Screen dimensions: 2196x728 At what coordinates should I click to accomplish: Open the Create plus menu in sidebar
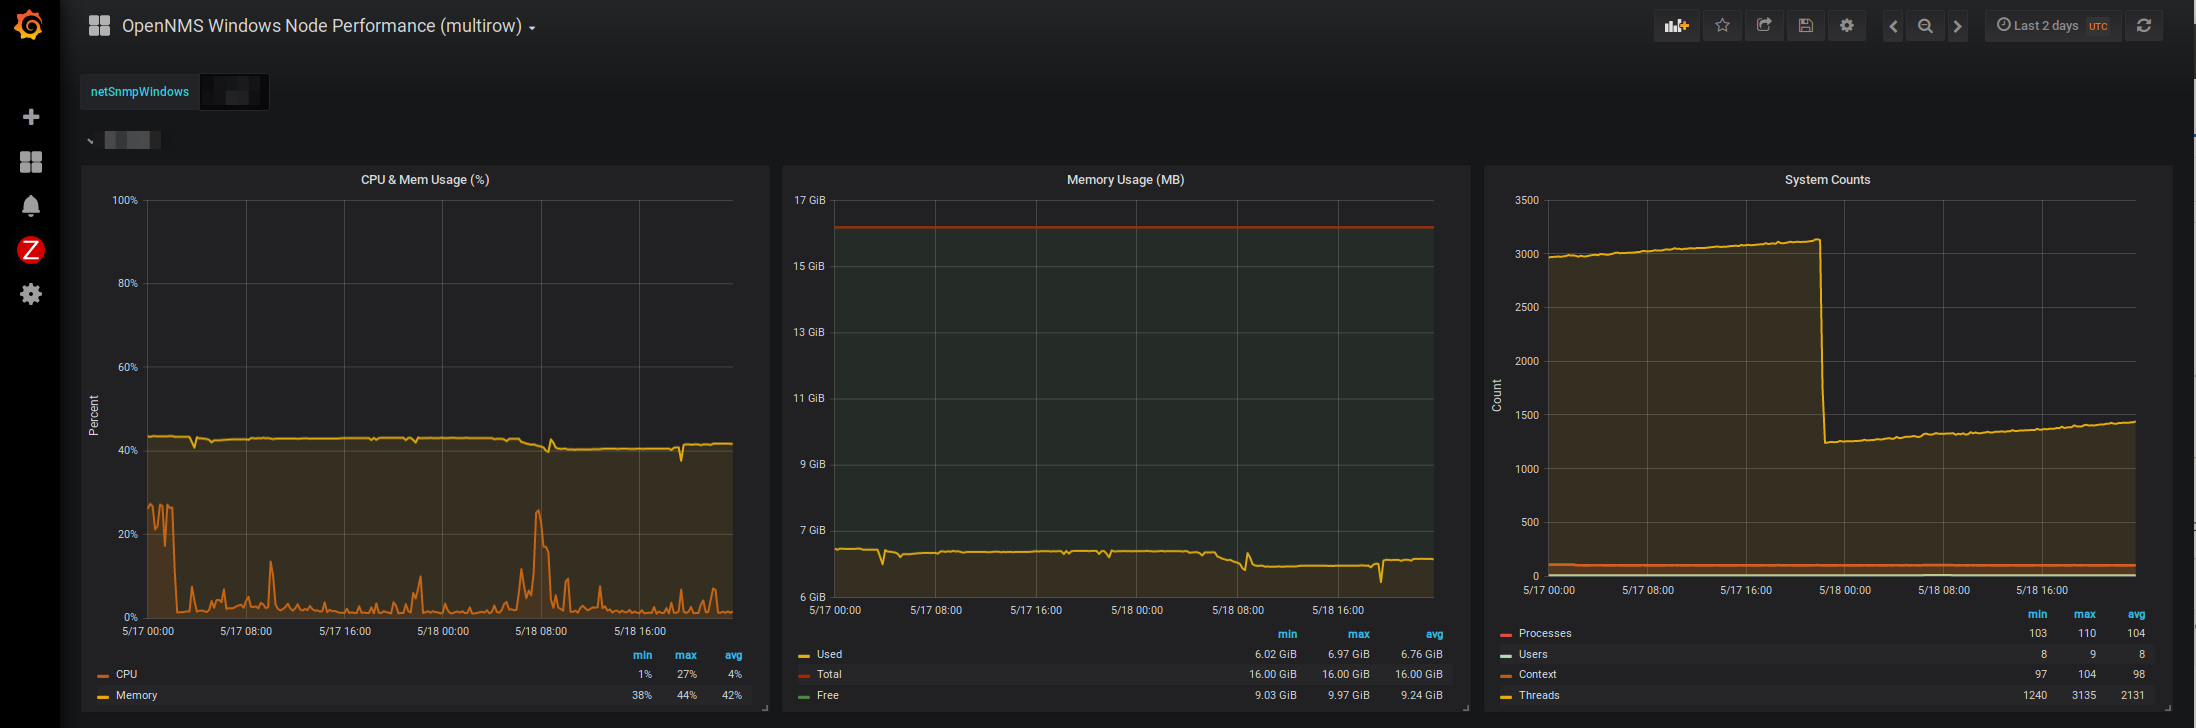tap(31, 117)
